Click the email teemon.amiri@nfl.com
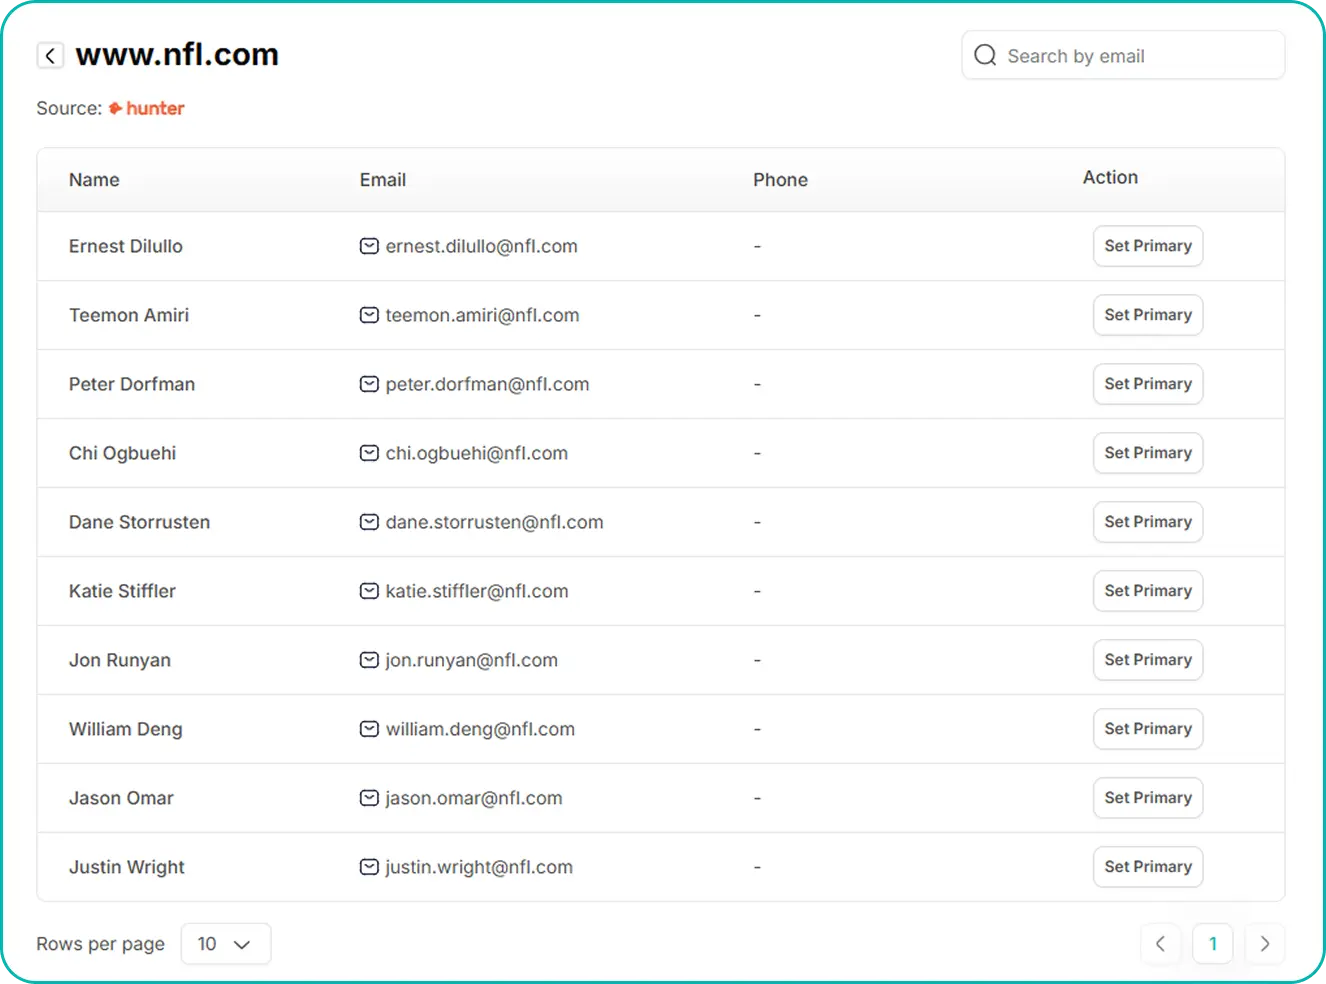The height and width of the screenshot is (984, 1326). pyautogui.click(x=483, y=315)
